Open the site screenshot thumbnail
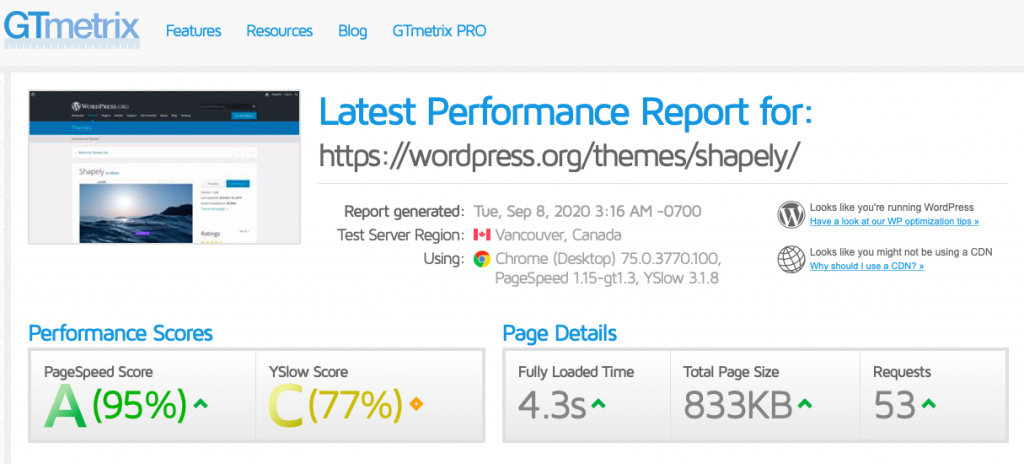The height and width of the screenshot is (464, 1024). click(x=165, y=167)
